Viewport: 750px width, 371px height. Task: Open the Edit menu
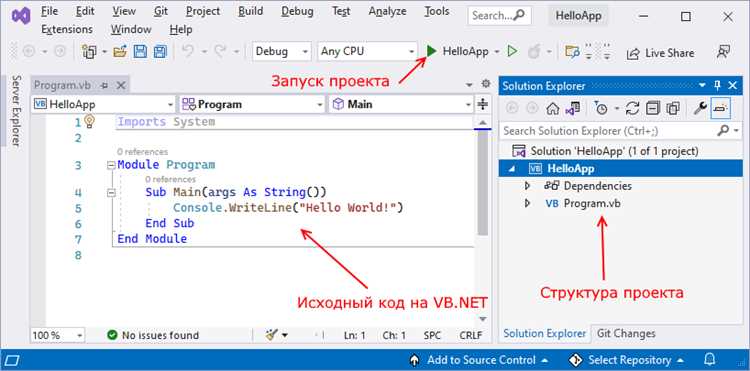click(x=85, y=11)
